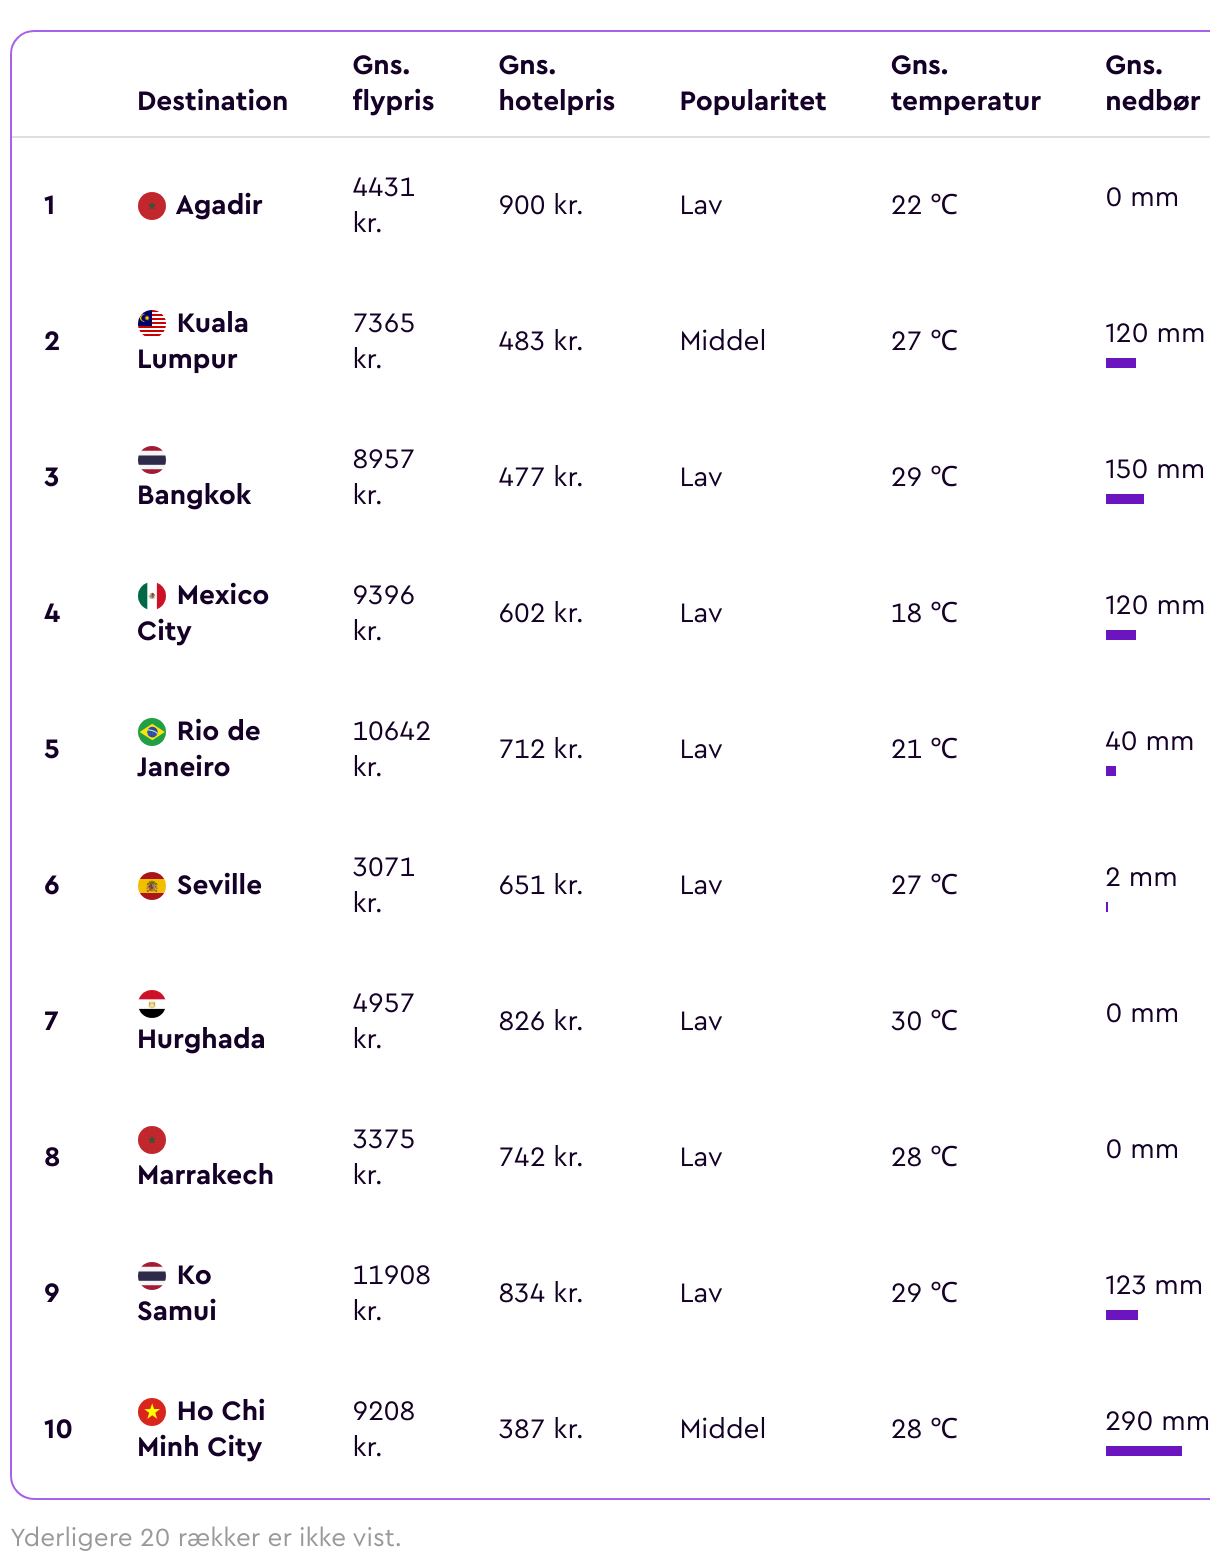The height and width of the screenshot is (1566, 1220).
Task: Click the Vietnam flag beside Ho Chi Minh City
Action: (x=152, y=1412)
